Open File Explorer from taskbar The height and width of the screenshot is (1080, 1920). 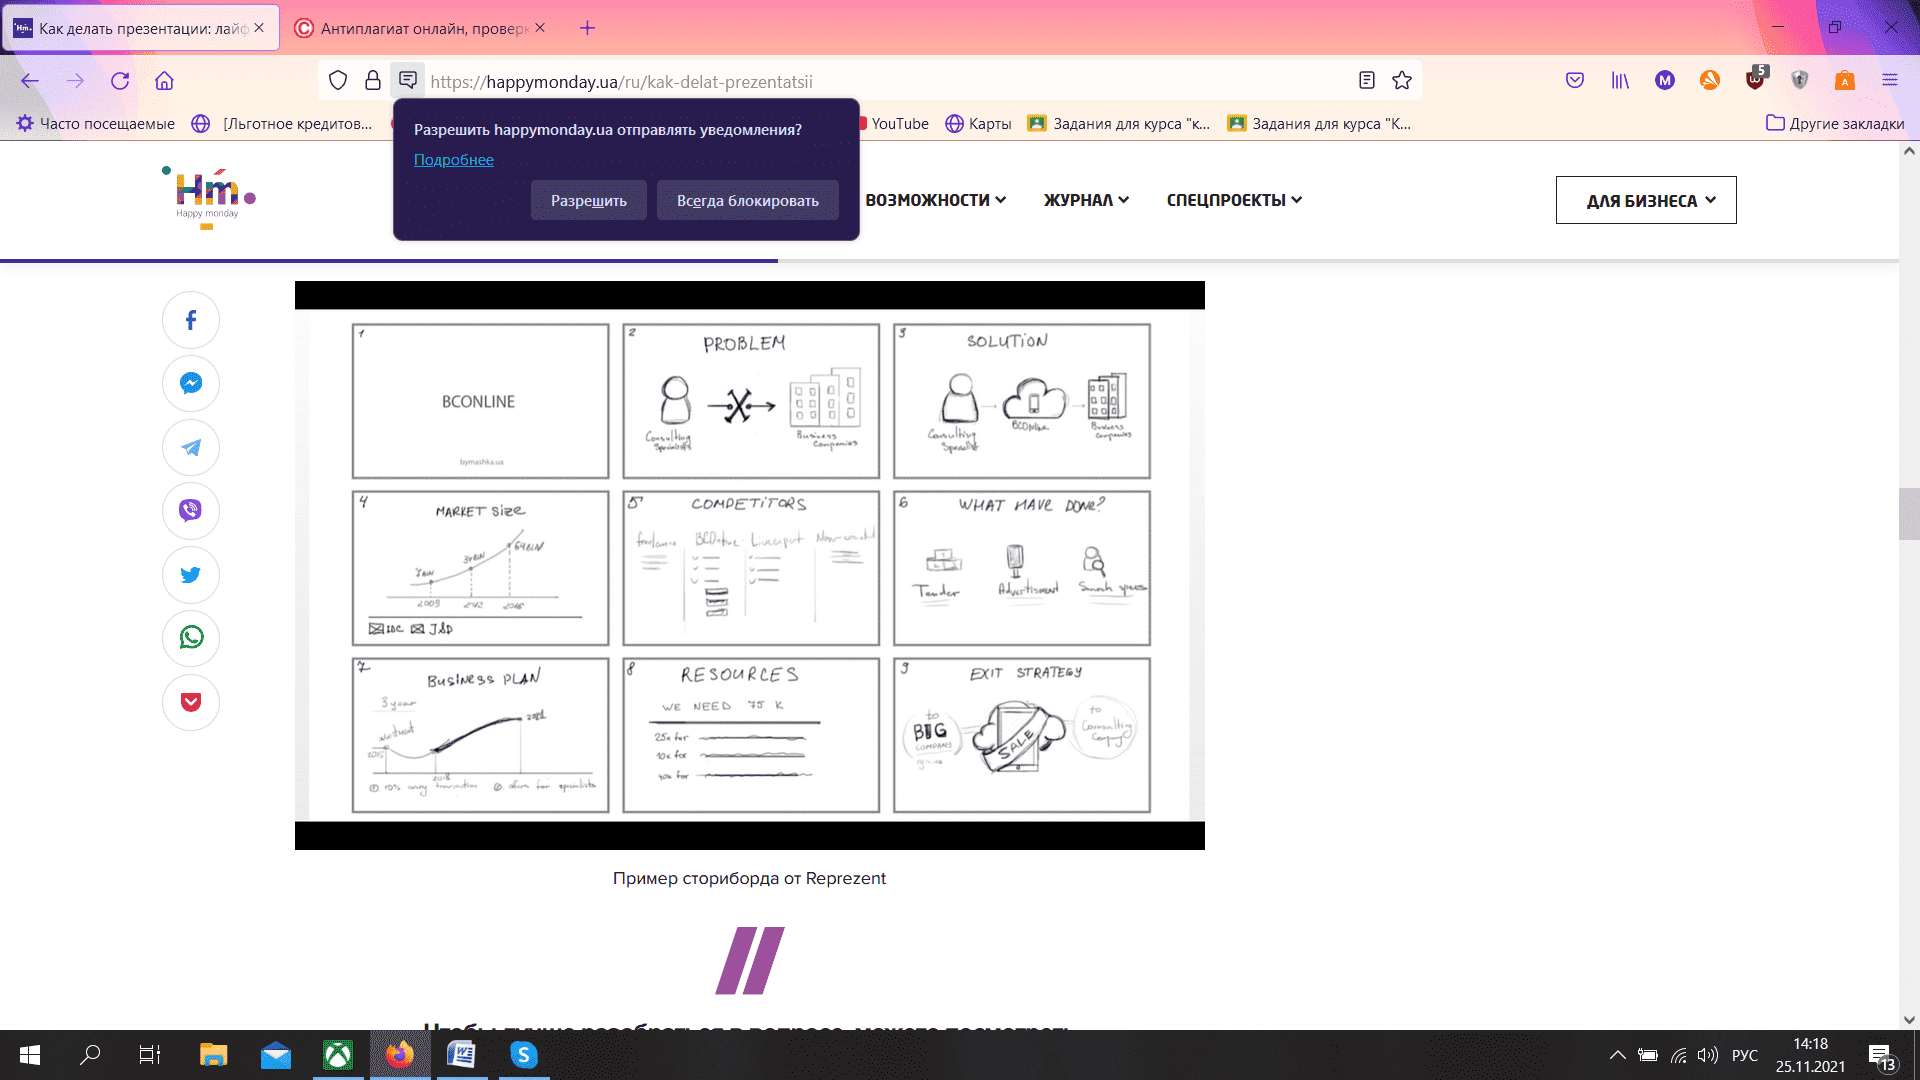[x=213, y=1055]
